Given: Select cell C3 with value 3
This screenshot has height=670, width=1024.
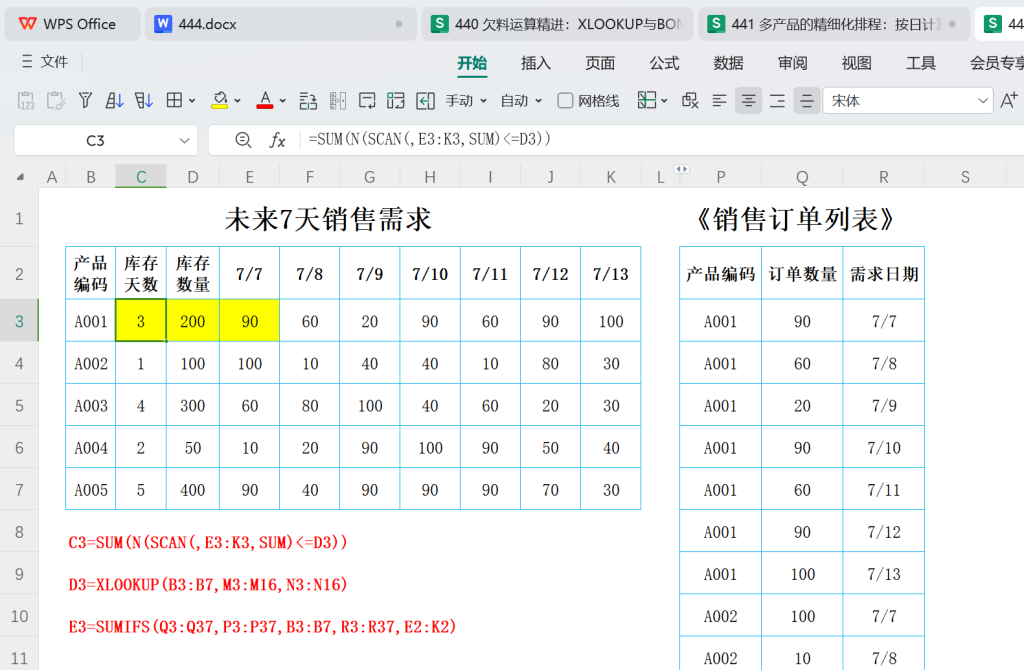Looking at the screenshot, I should tap(141, 321).
